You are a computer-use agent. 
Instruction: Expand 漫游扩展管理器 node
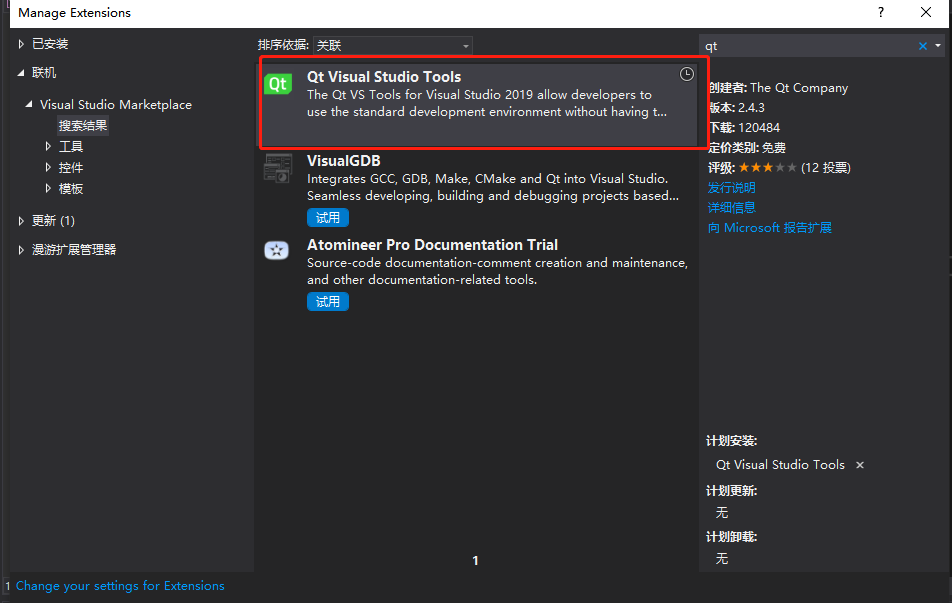(x=21, y=250)
